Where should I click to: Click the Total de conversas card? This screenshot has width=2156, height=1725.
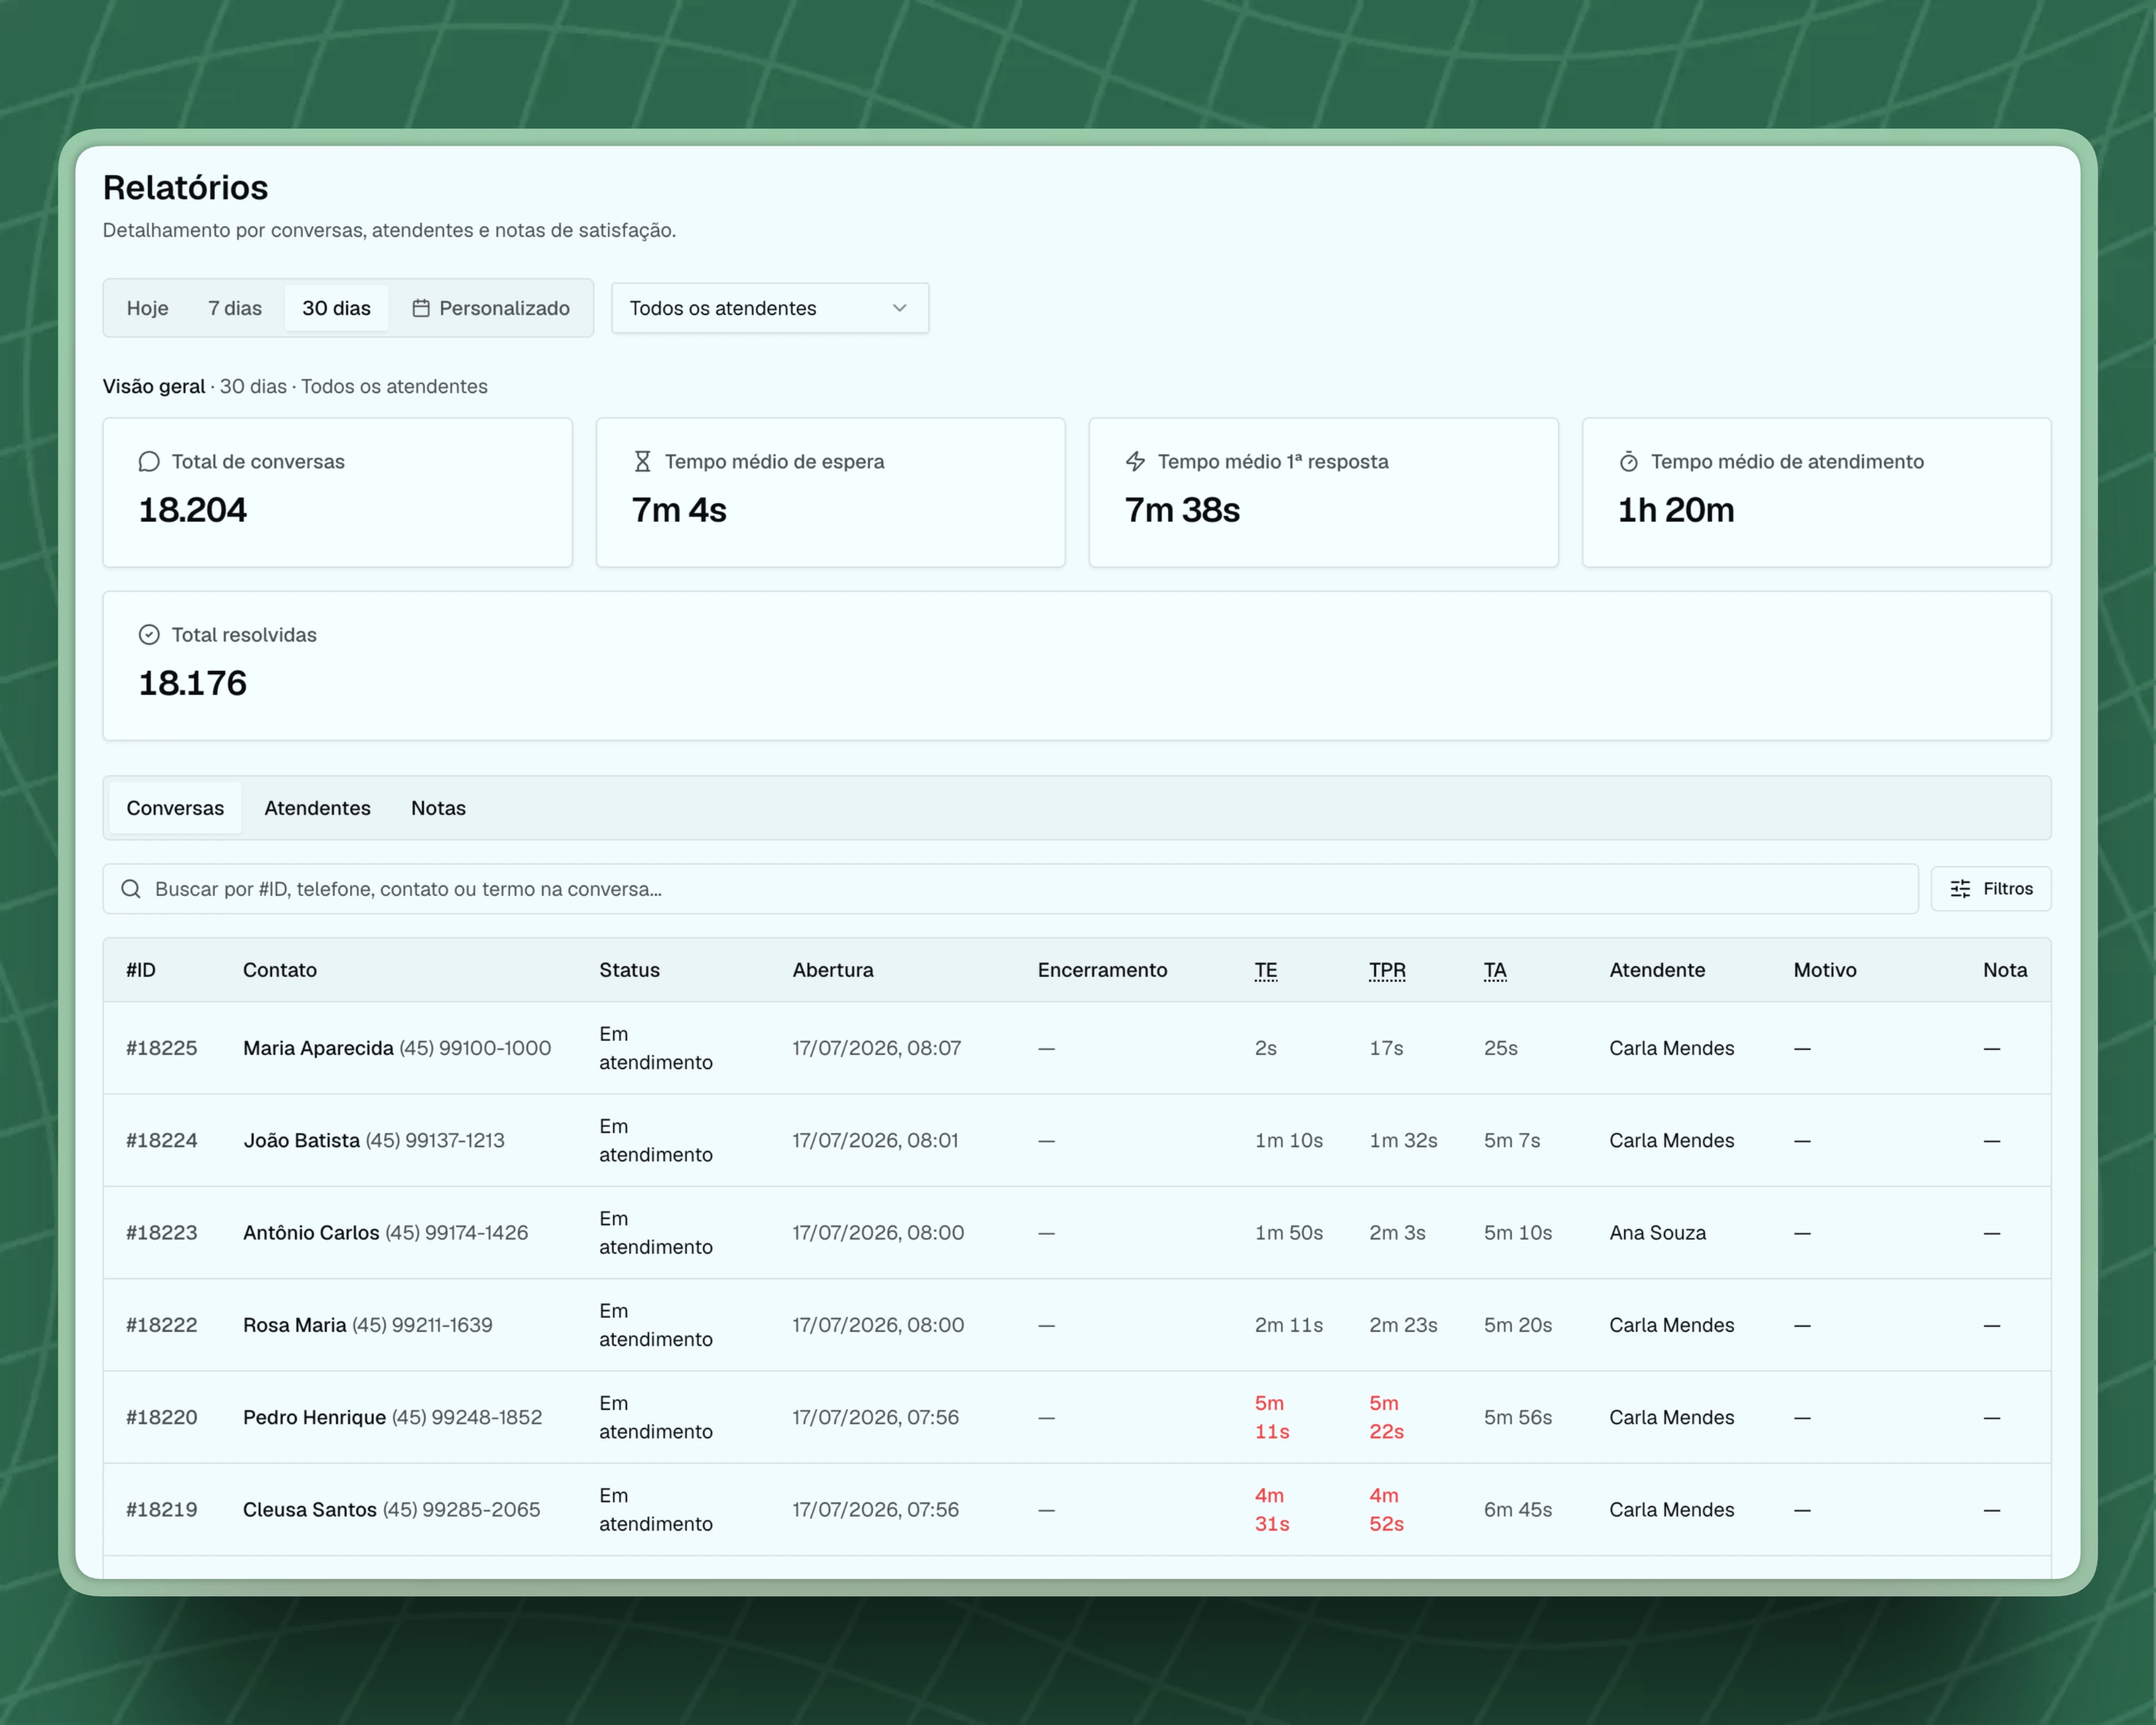(338, 492)
